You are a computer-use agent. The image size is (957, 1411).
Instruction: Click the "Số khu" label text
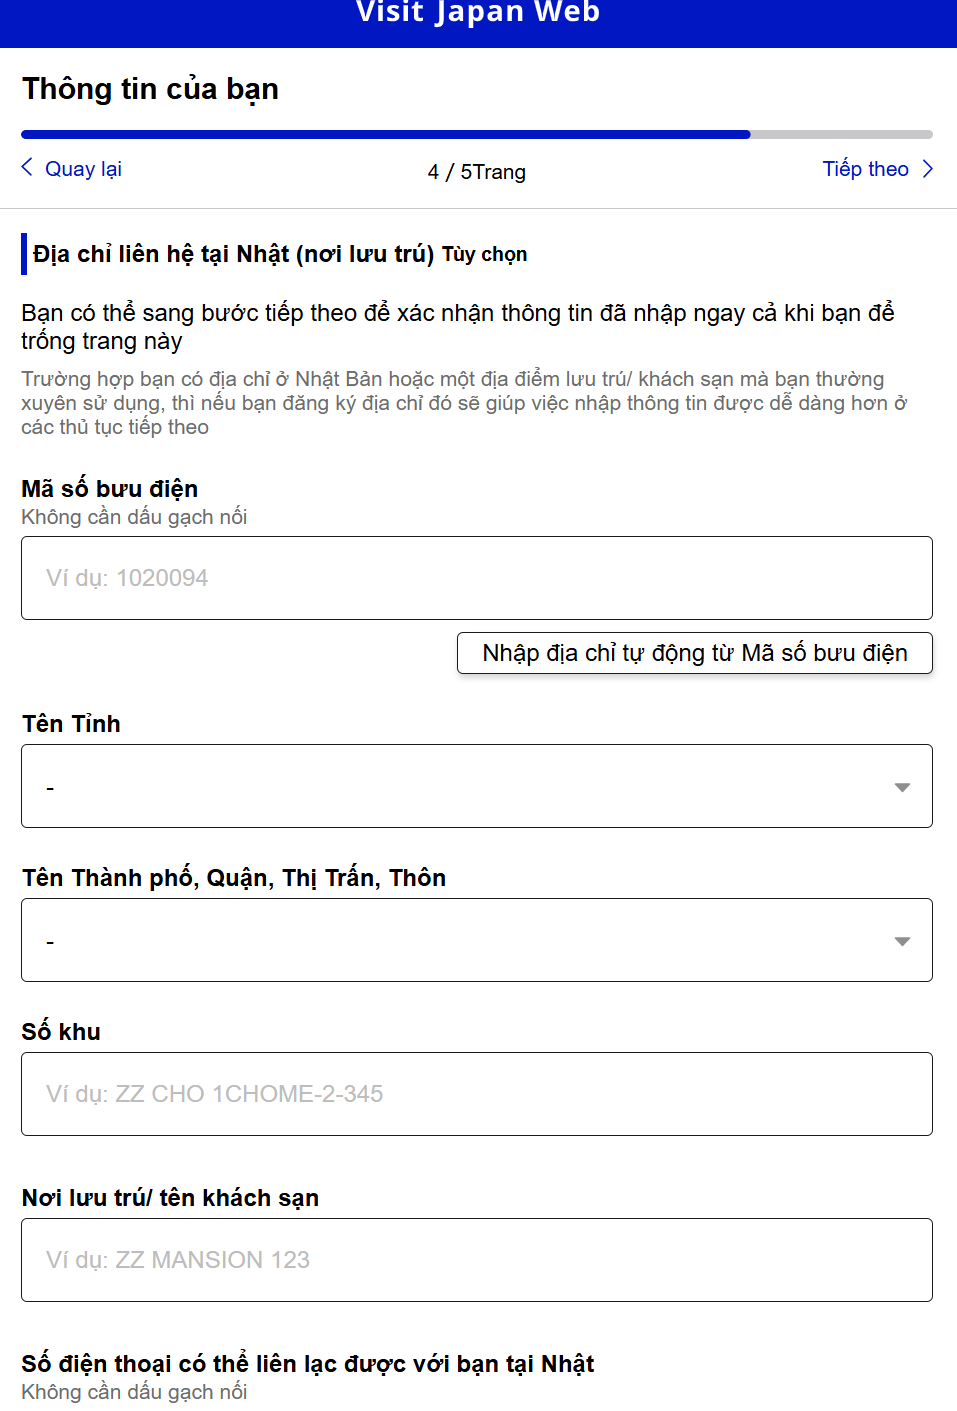[61, 1032]
